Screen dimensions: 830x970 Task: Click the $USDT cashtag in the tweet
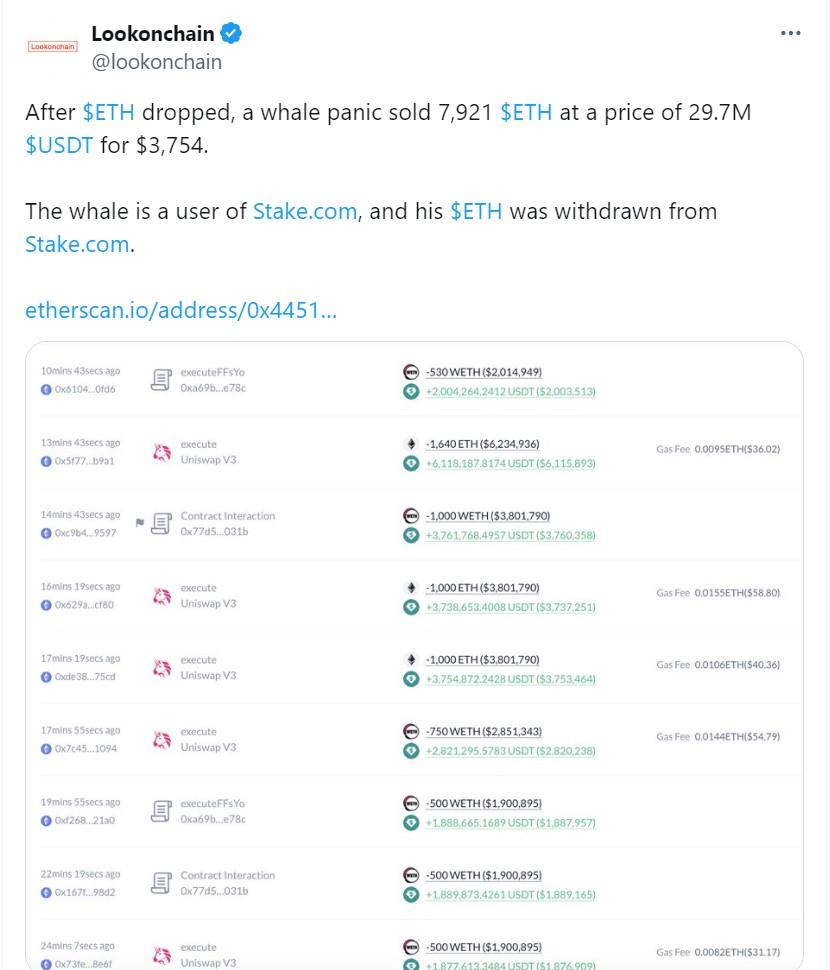pos(59,145)
